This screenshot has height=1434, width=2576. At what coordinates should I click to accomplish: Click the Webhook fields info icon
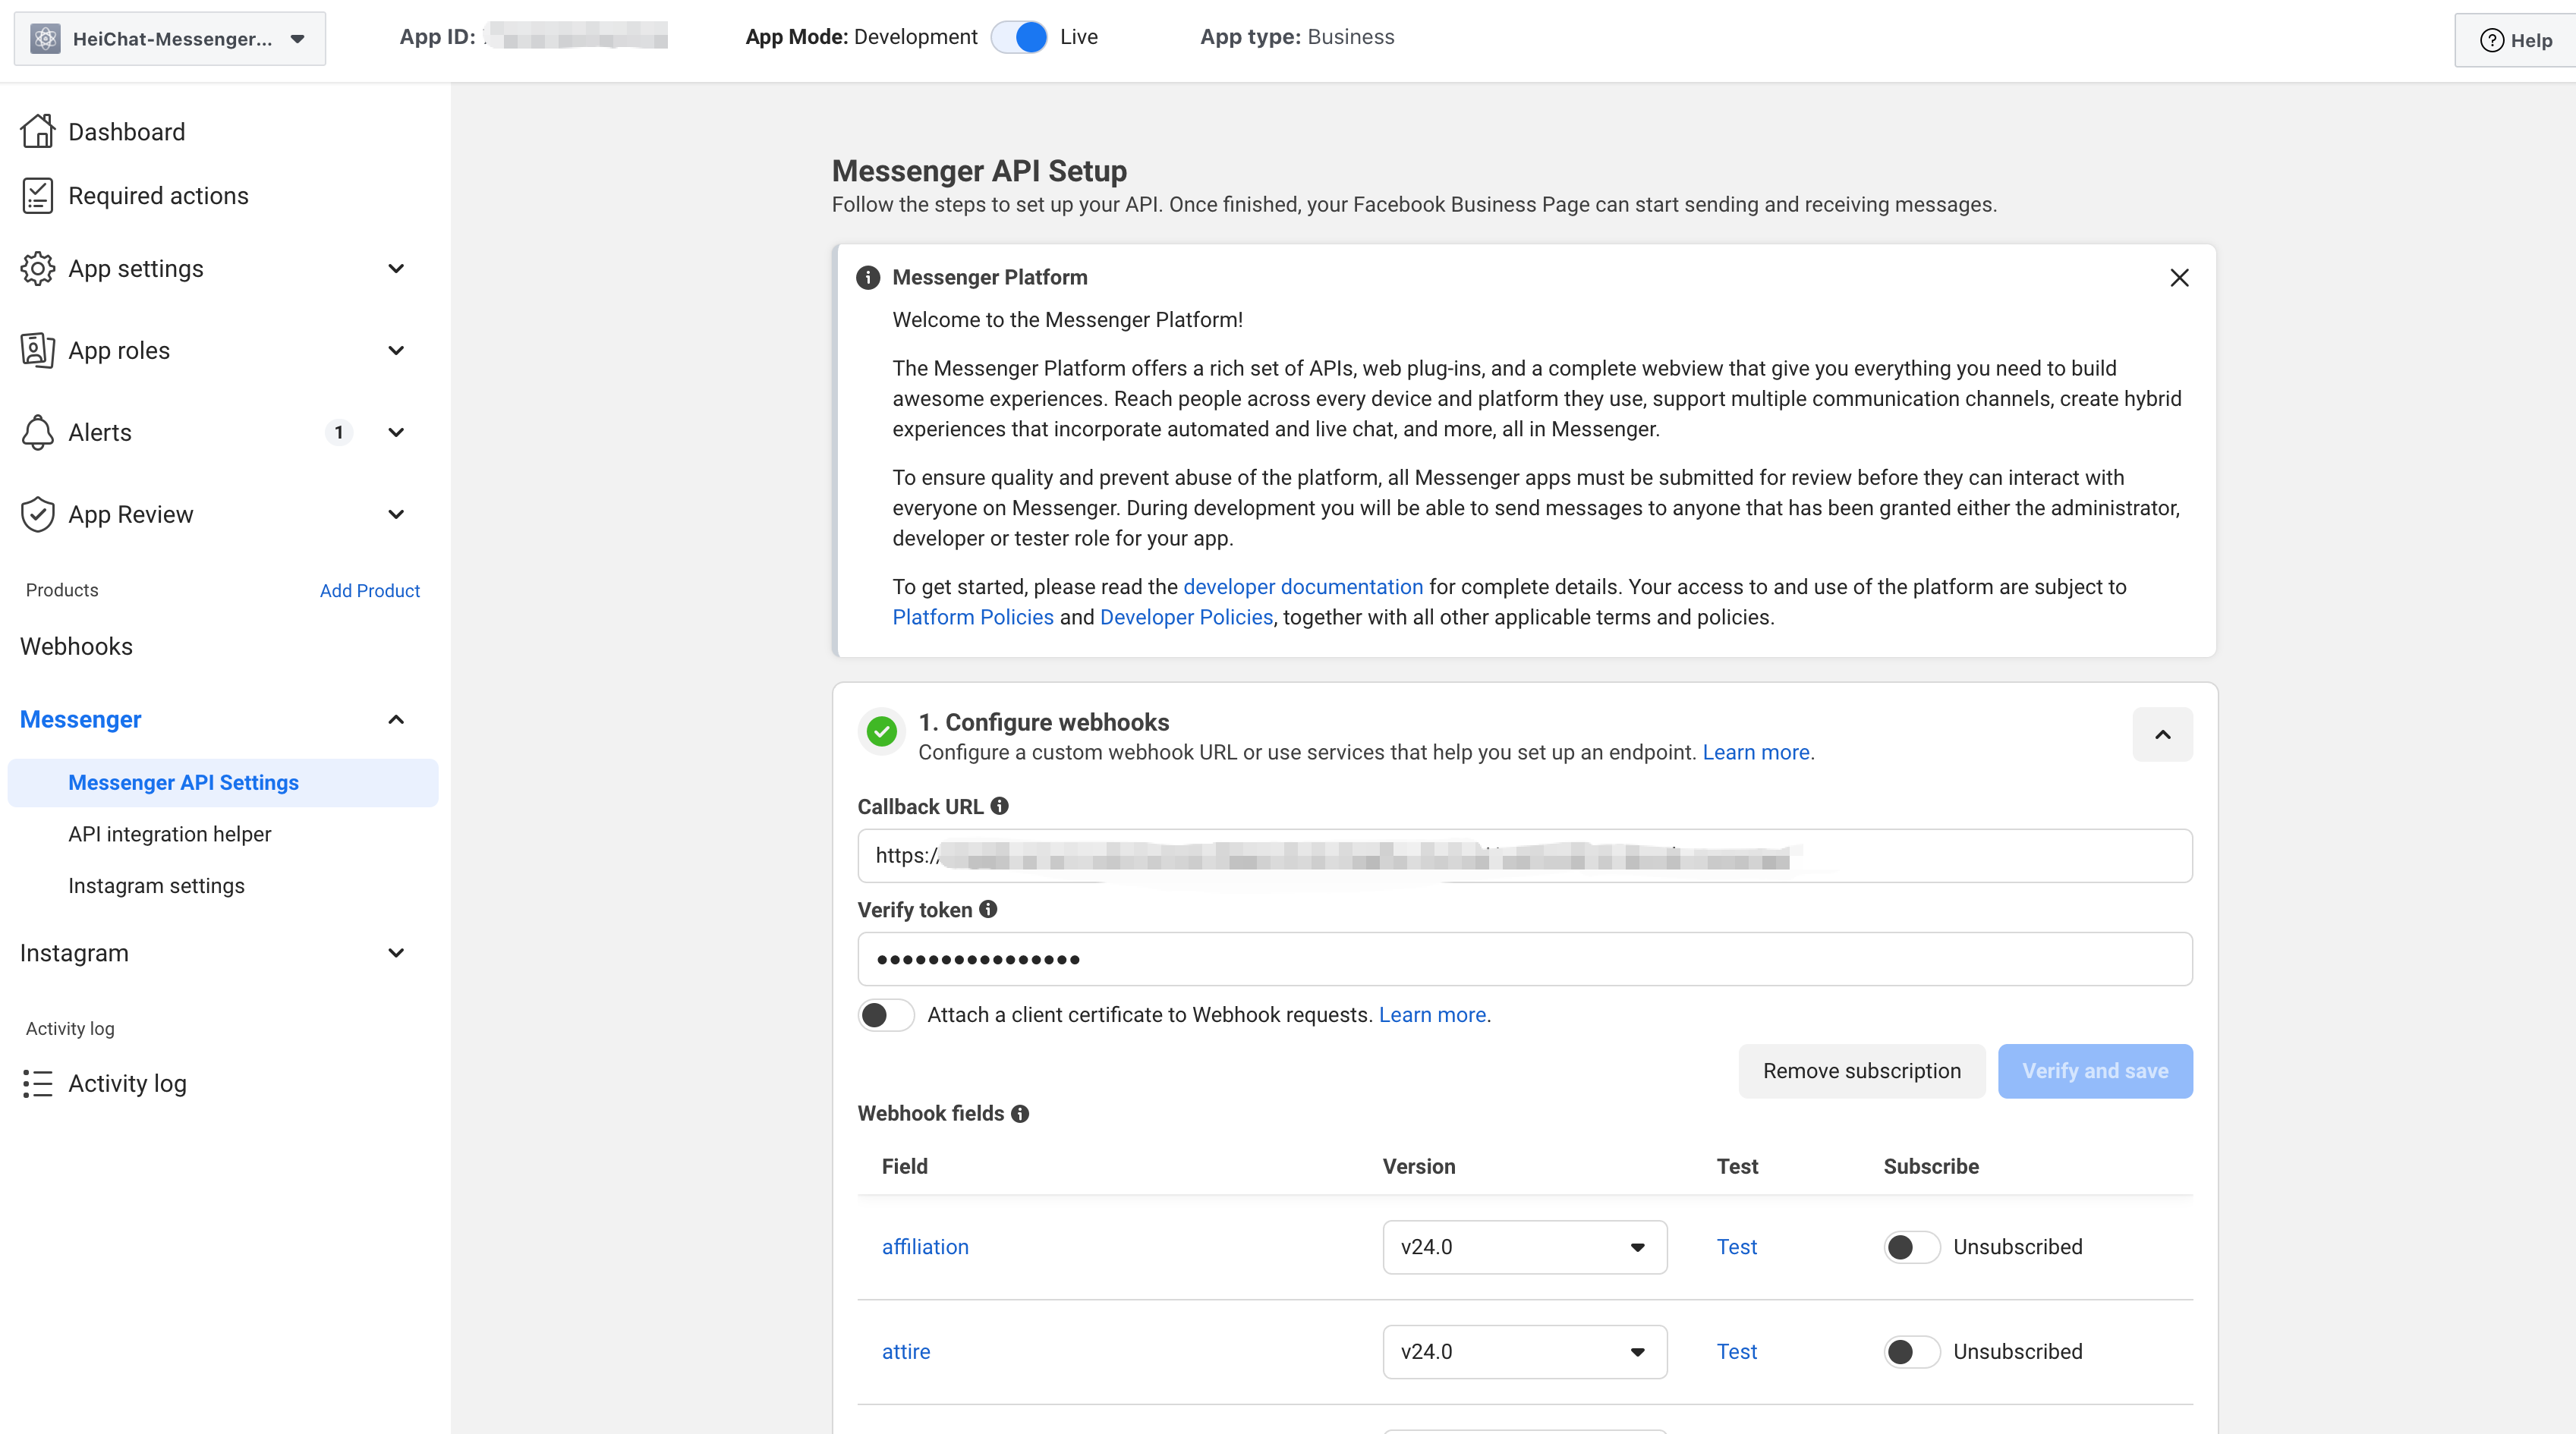1020,1113
